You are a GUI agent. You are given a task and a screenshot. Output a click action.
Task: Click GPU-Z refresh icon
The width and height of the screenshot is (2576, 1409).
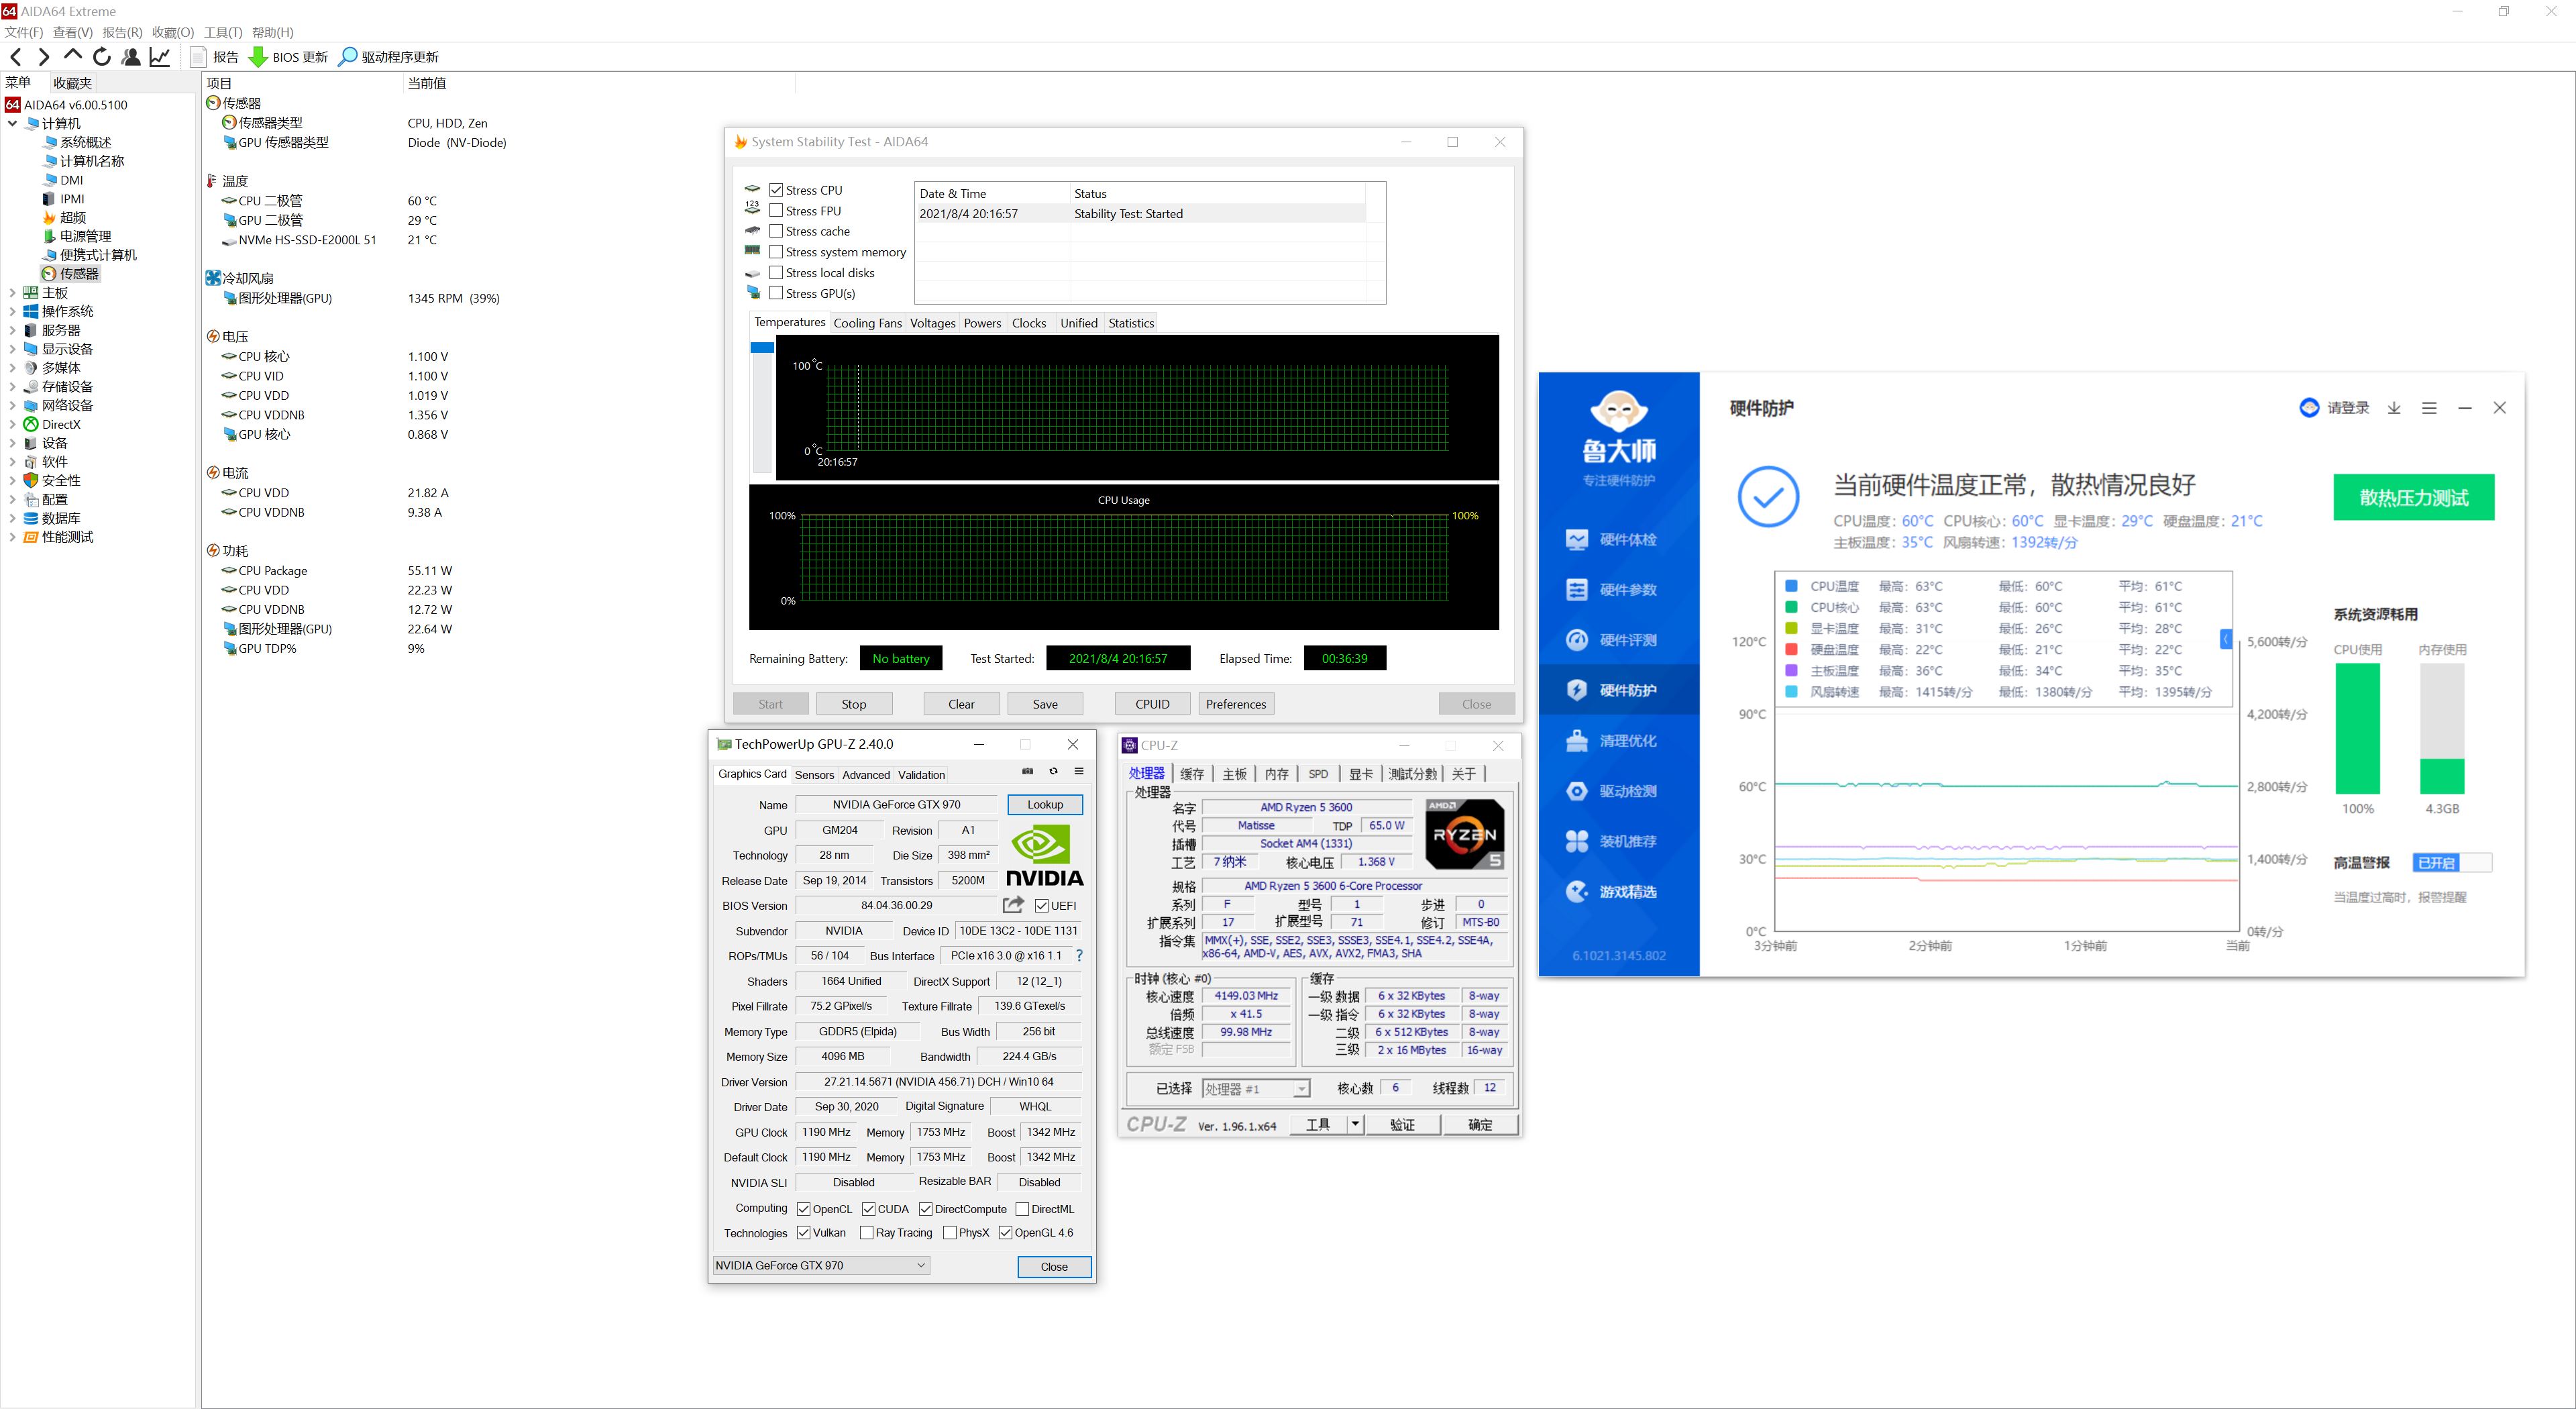pos(1053,771)
